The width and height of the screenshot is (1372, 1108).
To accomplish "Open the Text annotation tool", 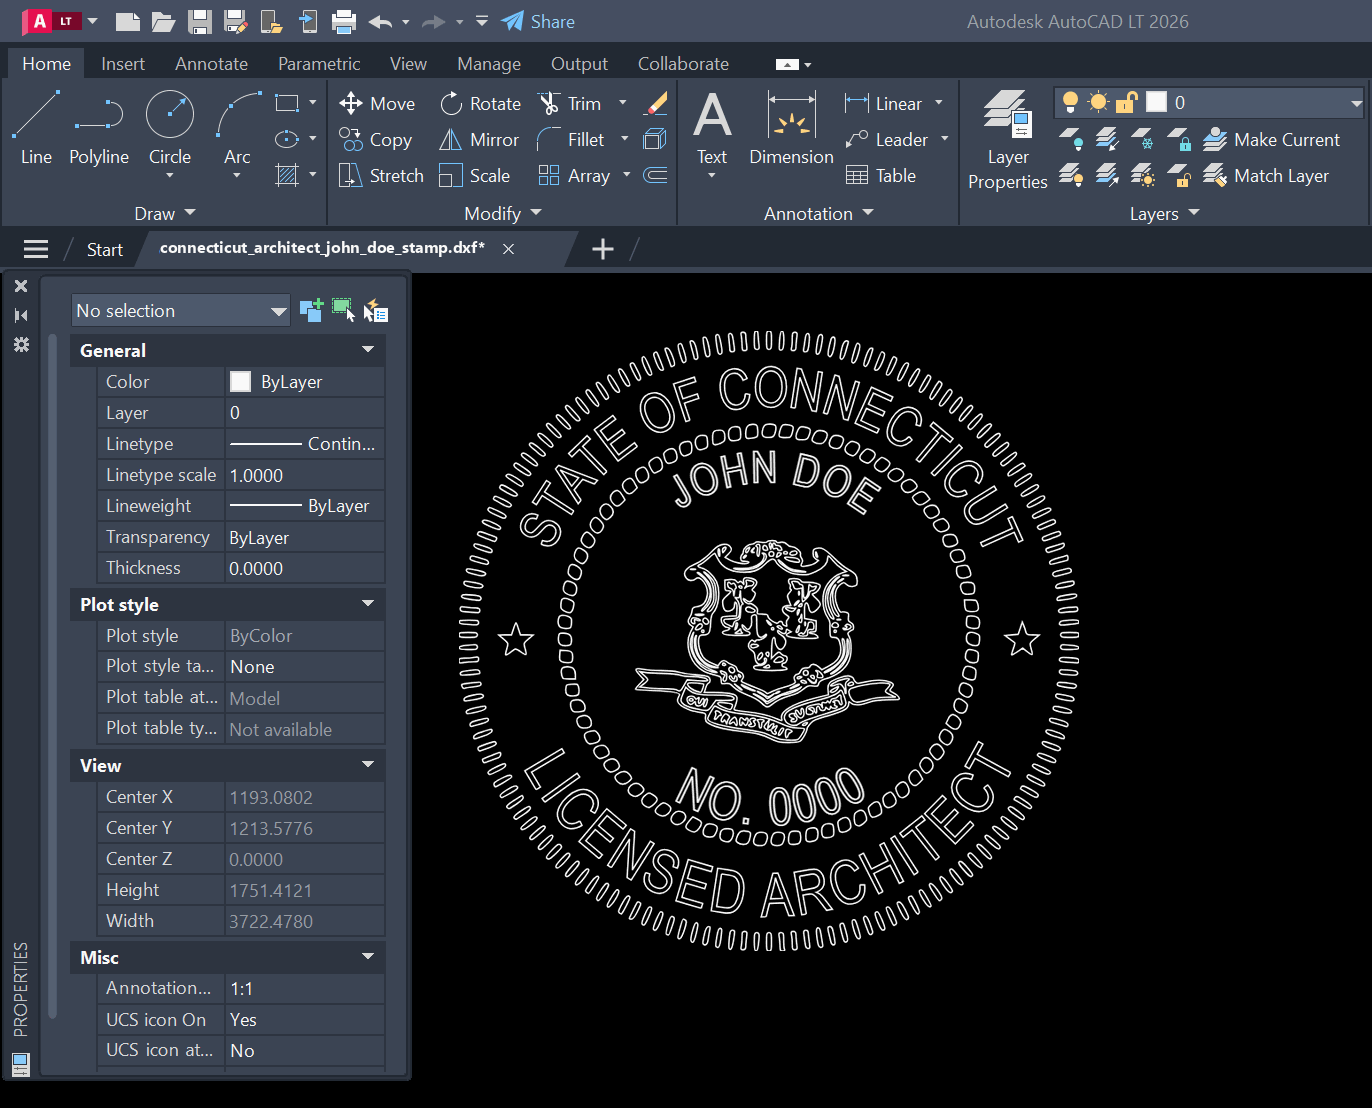I will pos(712,128).
